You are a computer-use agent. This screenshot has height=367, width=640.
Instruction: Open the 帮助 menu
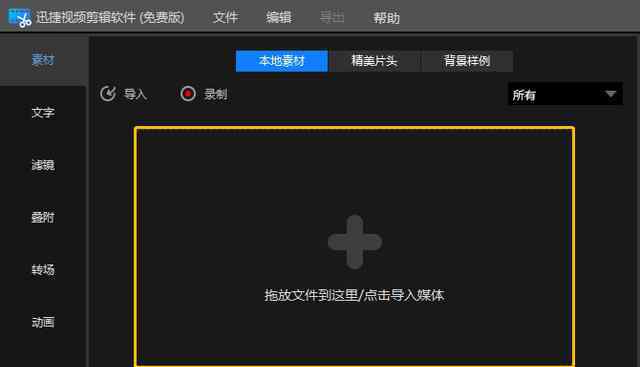pyautogui.click(x=386, y=18)
